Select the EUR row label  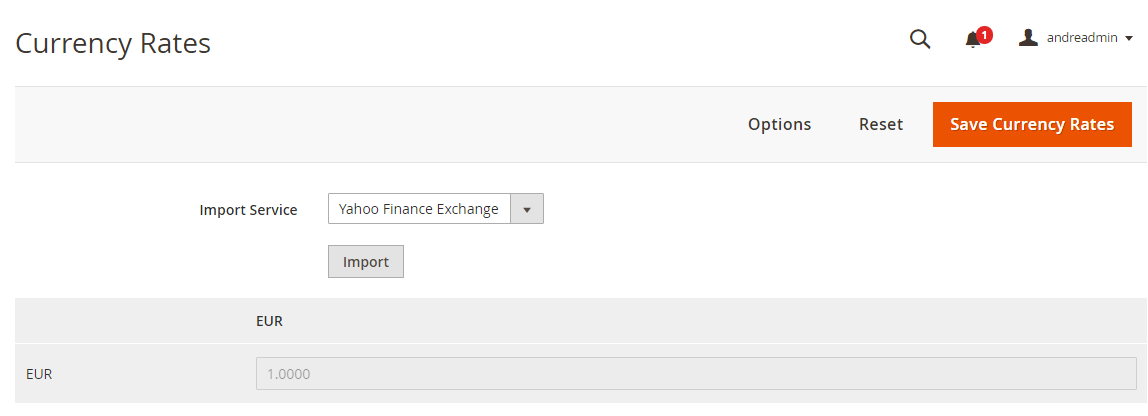tap(39, 374)
